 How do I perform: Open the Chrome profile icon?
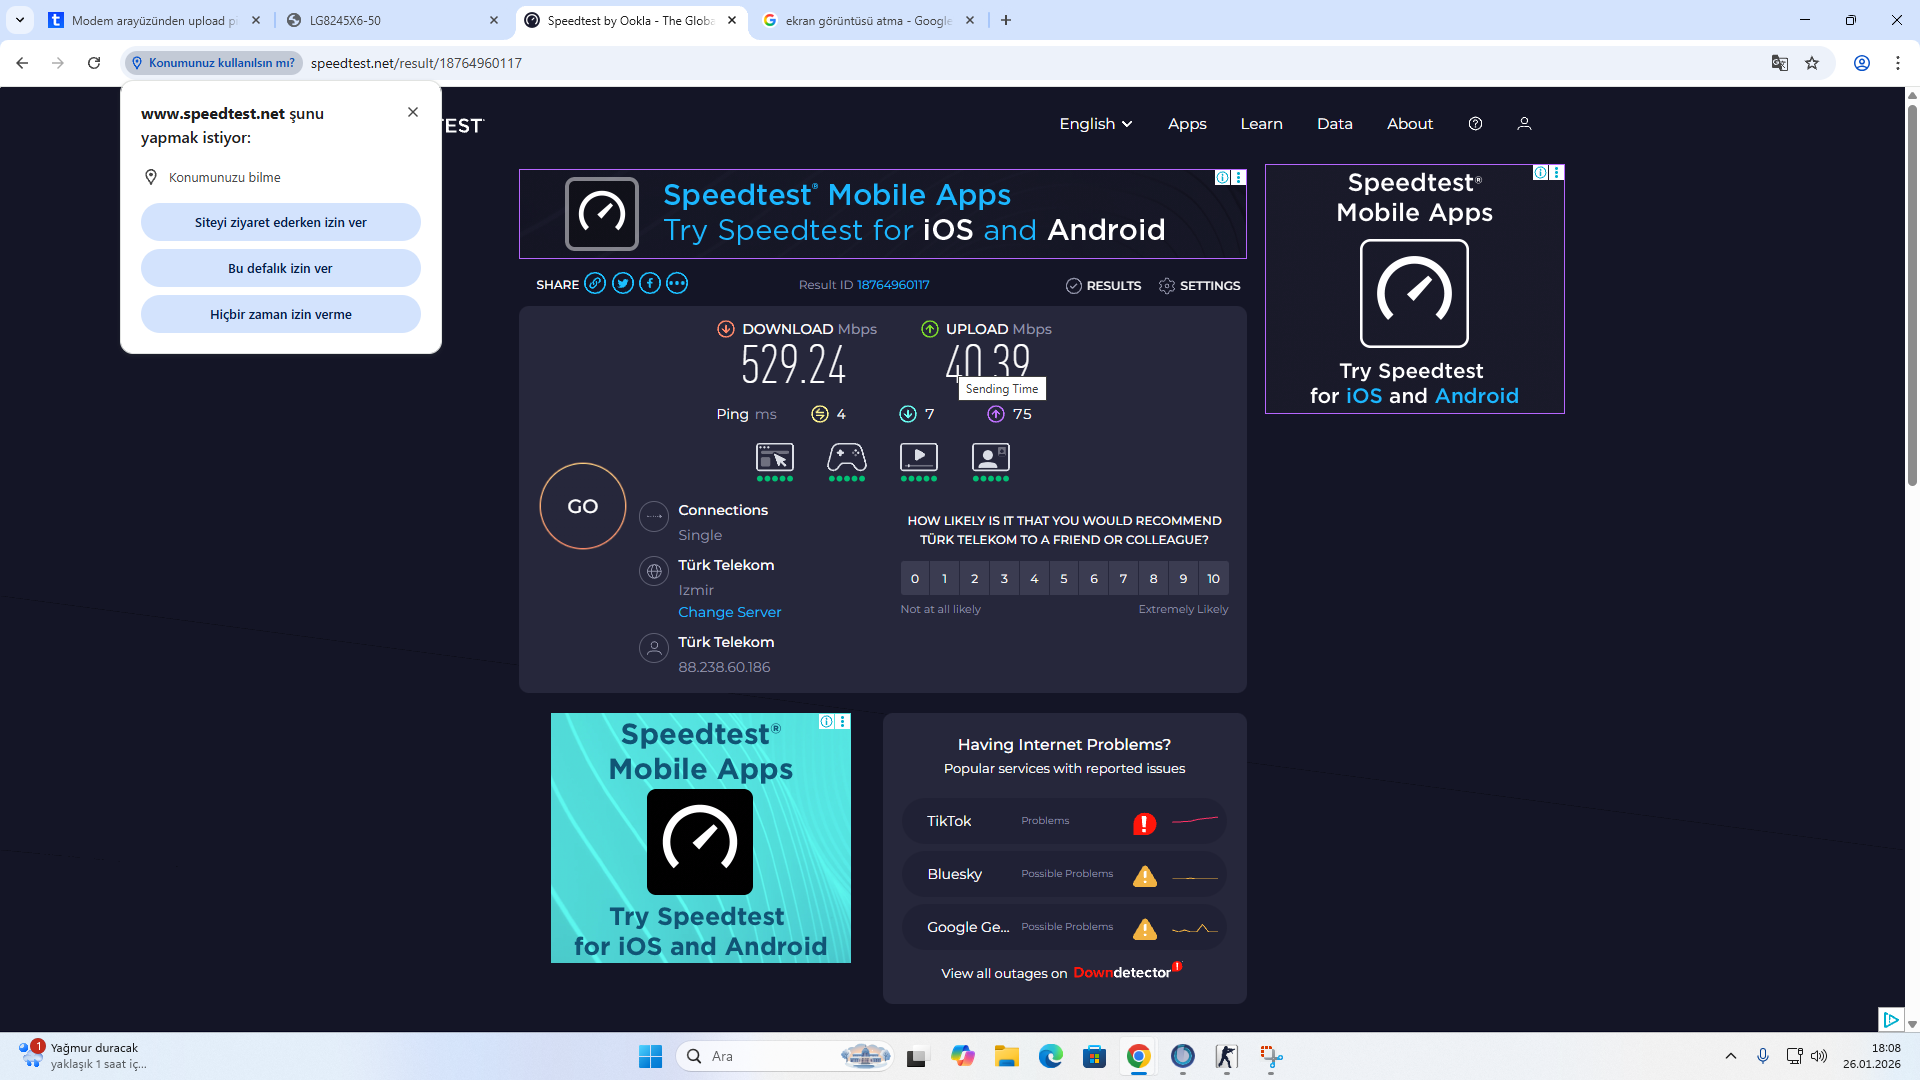coord(1862,63)
